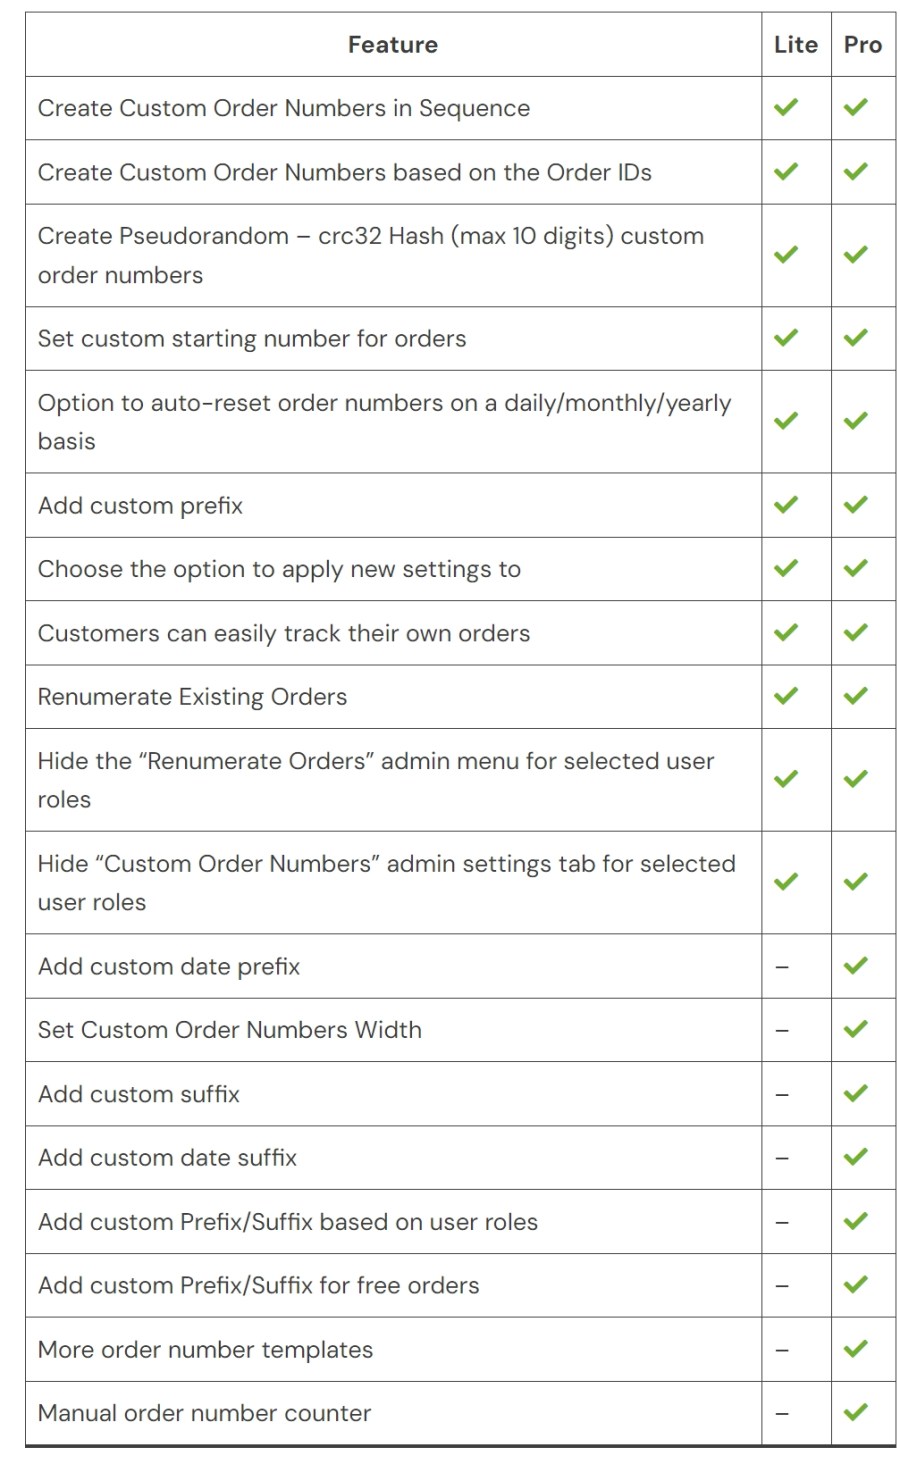Click the Lite checkmark for Customers can easily track orders
The image size is (900, 1464).
(786, 632)
